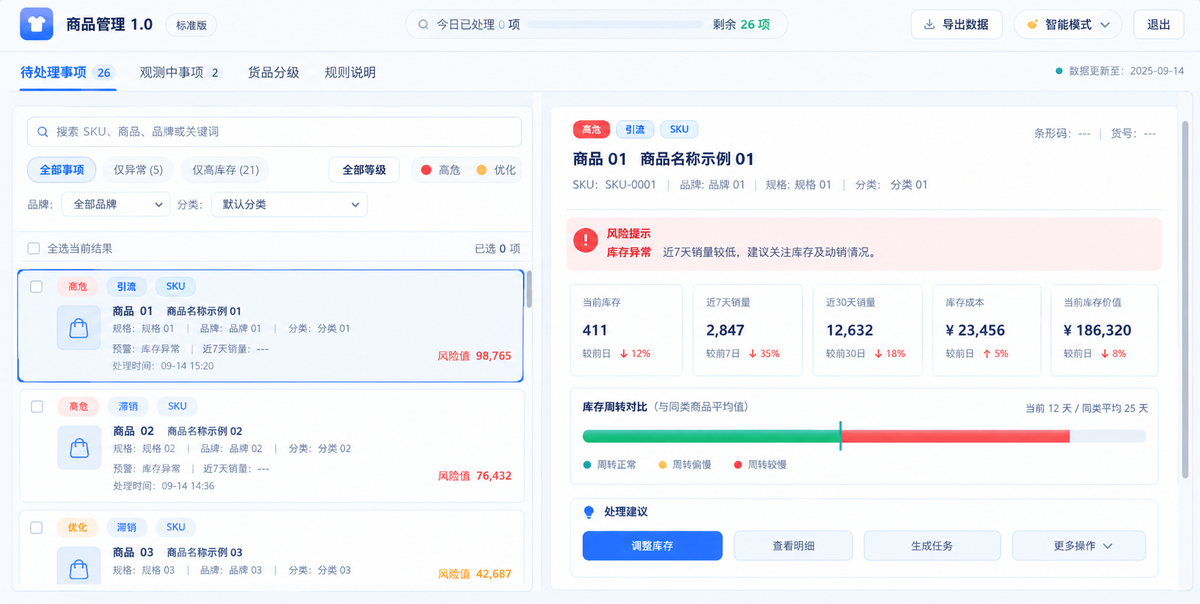Image resolution: width=1200 pixels, height=604 pixels.
Task: Check the 全选当前结果 checkbox
Action: pos(34,248)
